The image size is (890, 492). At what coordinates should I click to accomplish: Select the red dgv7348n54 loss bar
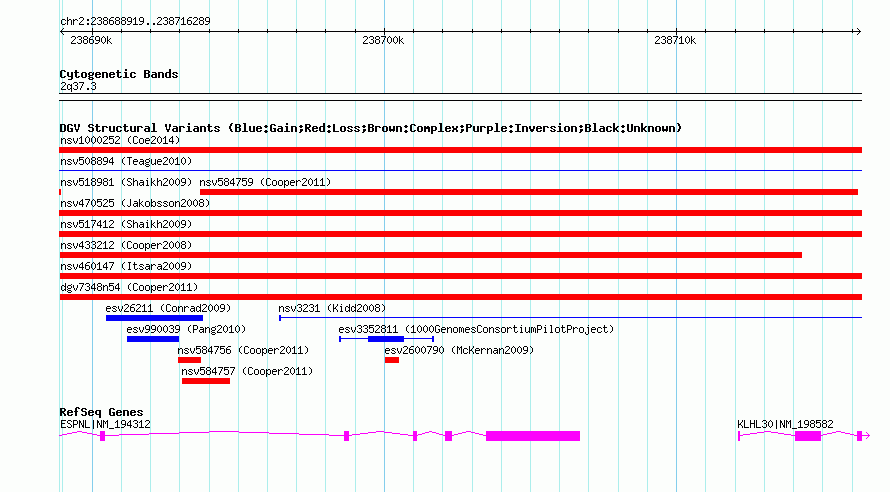coord(460,297)
